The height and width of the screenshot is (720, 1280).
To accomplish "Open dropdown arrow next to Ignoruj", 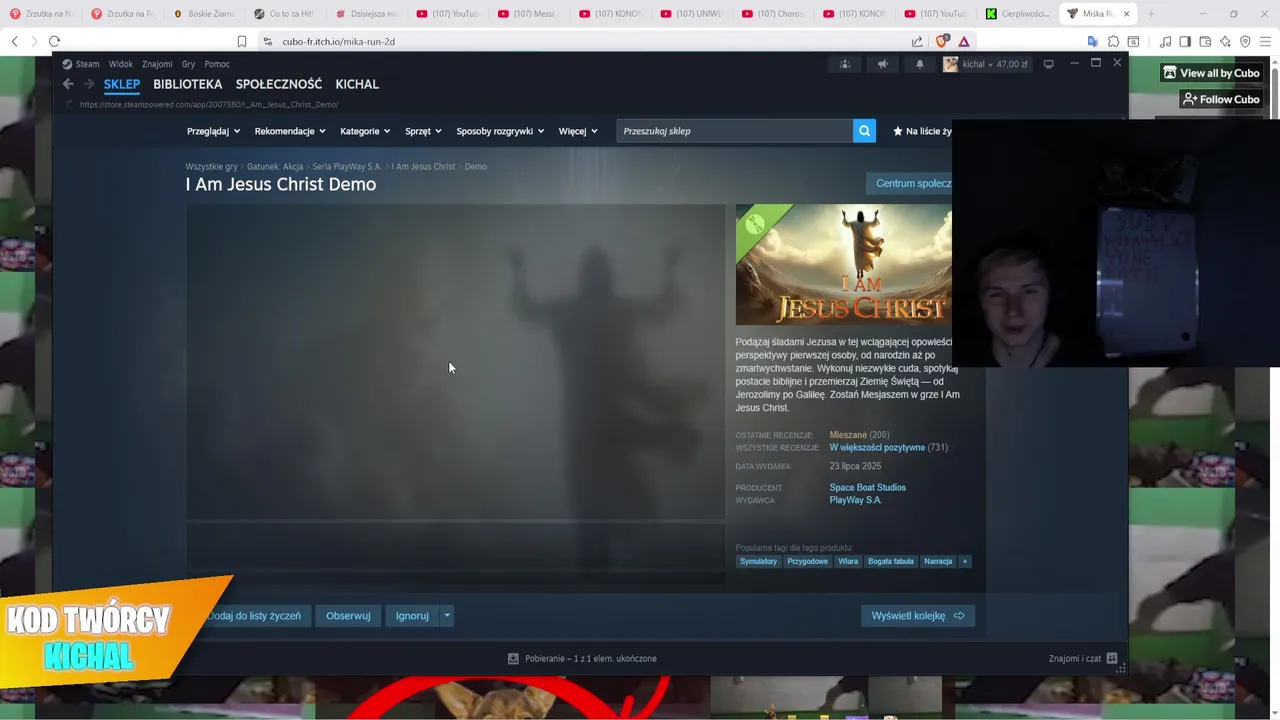I will pos(447,616).
